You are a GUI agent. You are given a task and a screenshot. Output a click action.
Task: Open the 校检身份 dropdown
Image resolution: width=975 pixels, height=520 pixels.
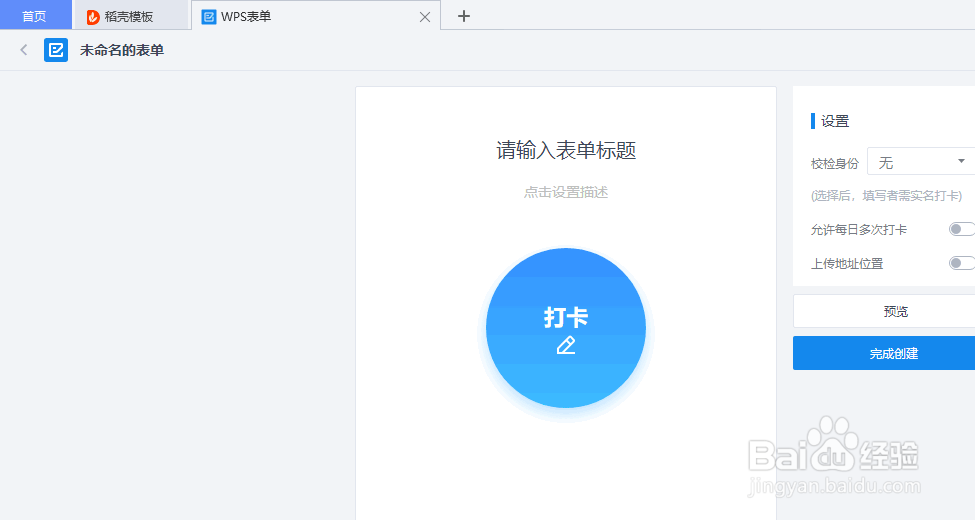(921, 162)
